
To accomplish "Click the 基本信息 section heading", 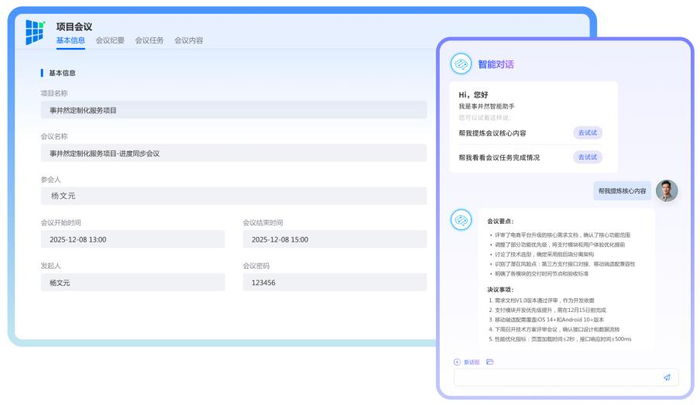I will (62, 73).
